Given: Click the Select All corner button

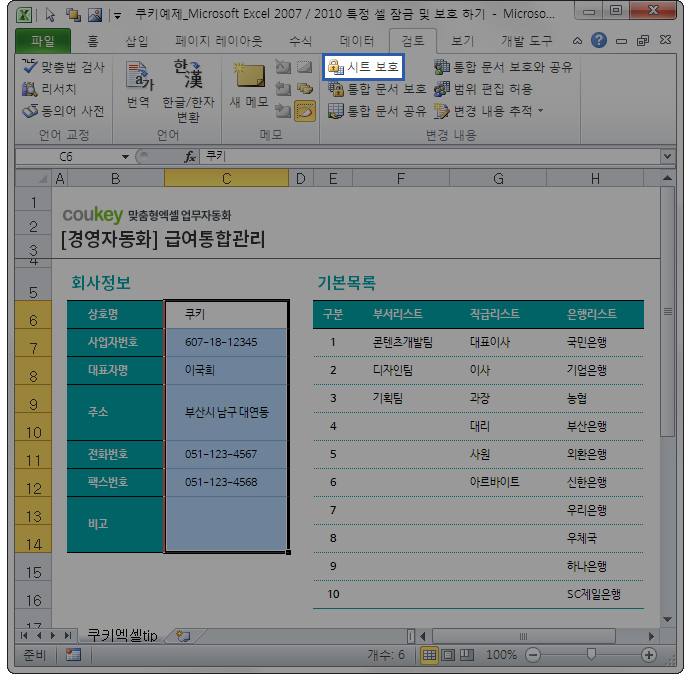Looking at the screenshot, I should [33, 178].
